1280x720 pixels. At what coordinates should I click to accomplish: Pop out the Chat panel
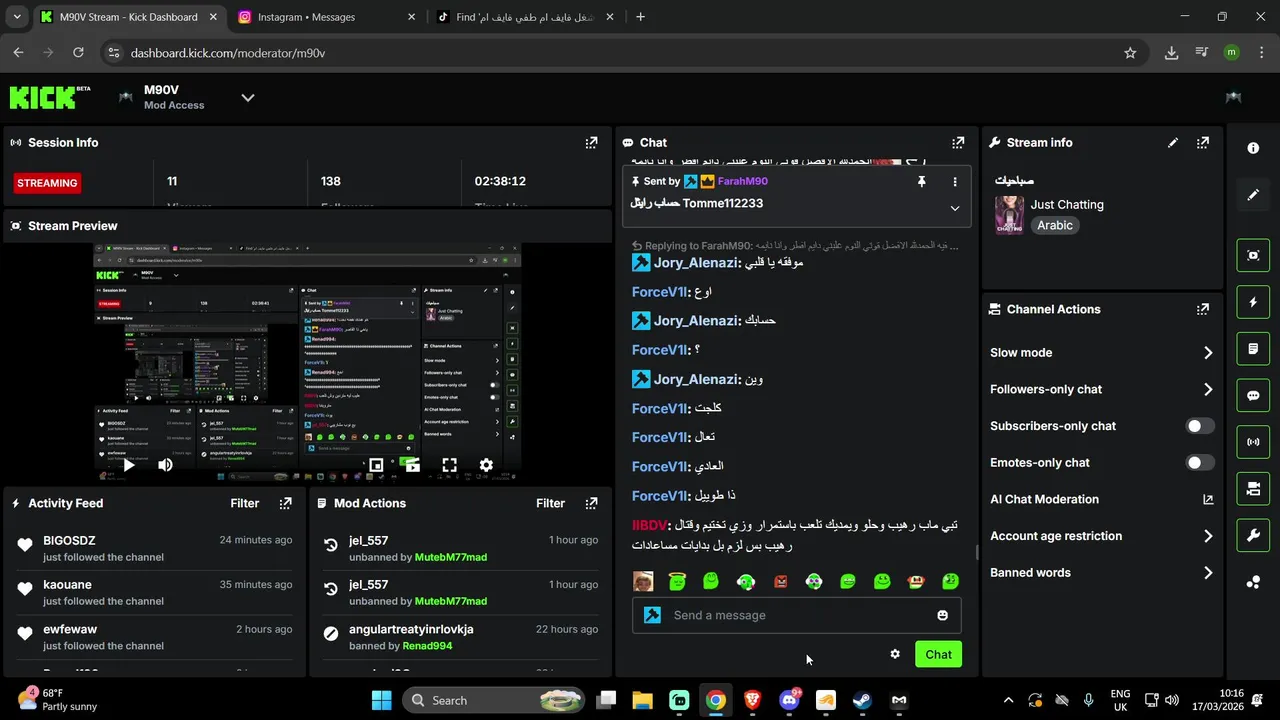point(958,143)
